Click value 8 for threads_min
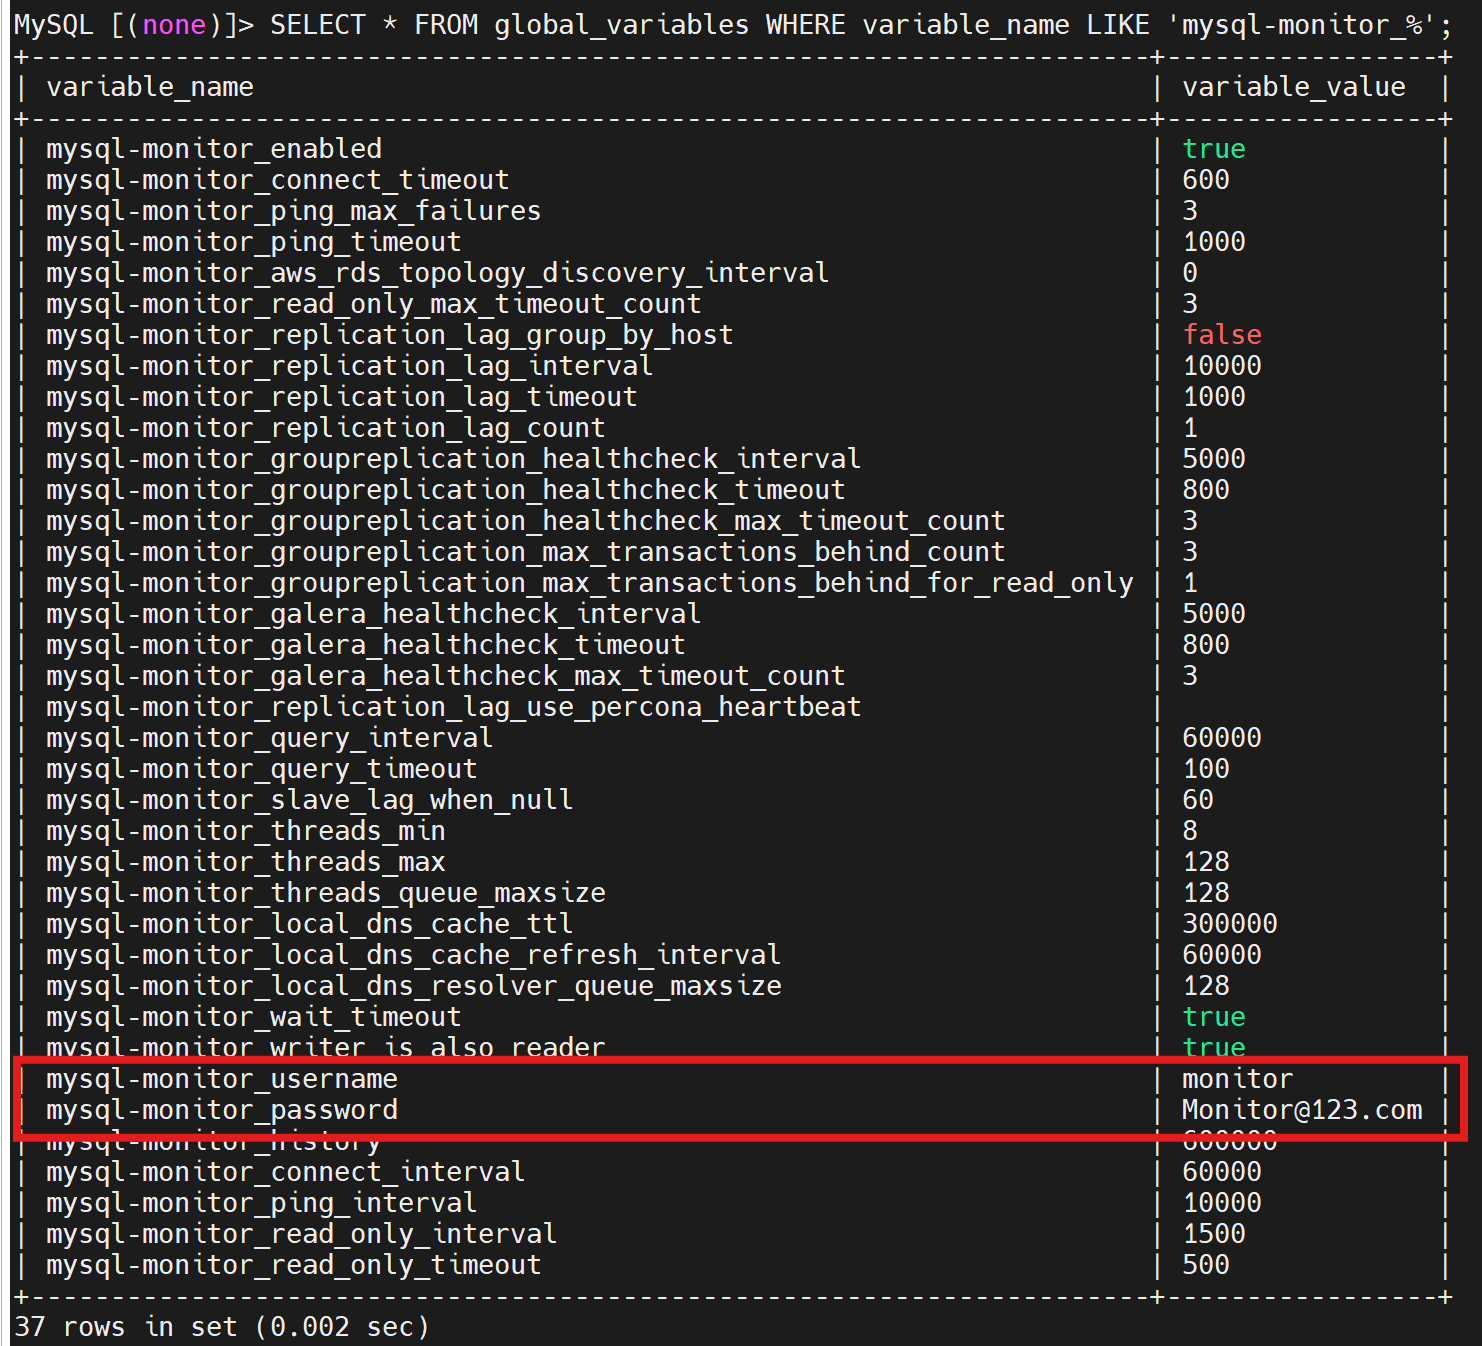1482x1346 pixels. [1190, 832]
